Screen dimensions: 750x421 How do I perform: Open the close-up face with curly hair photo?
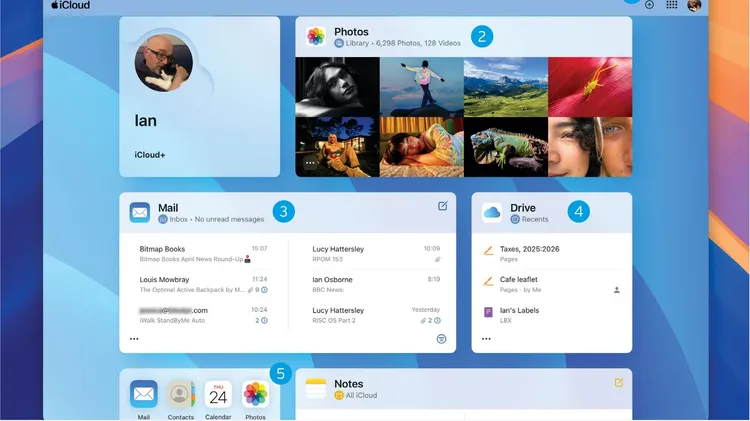590,147
